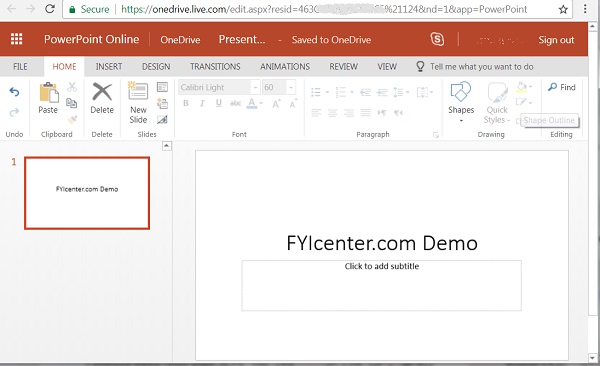Click the Format Painter brush icon
The width and height of the screenshot is (600, 366).
coord(72,119)
